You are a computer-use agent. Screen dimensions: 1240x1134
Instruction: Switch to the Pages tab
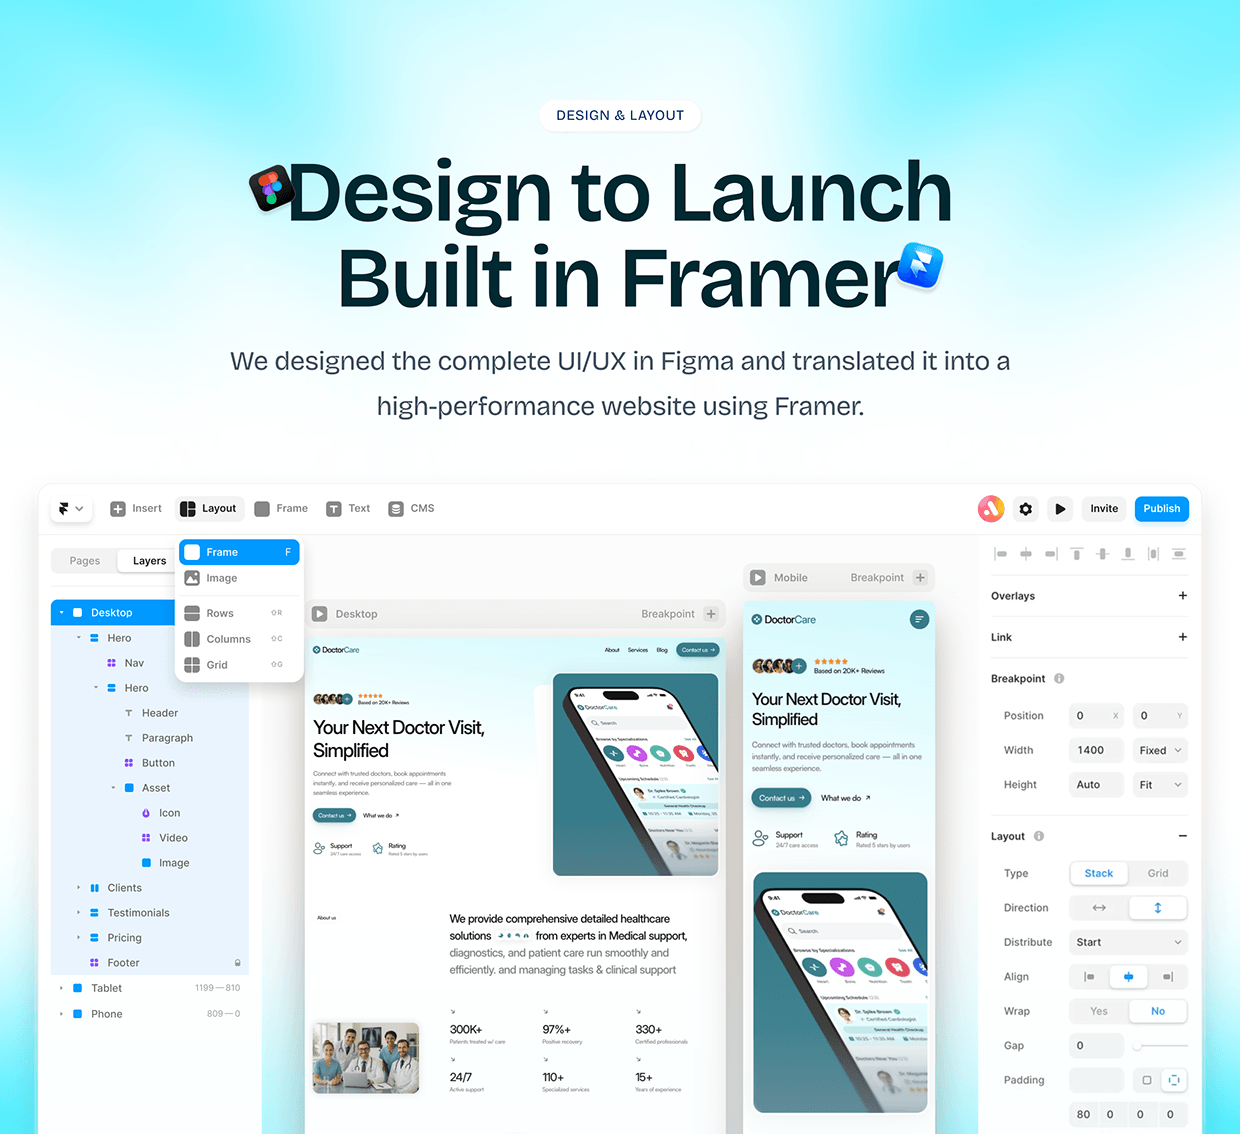point(85,561)
